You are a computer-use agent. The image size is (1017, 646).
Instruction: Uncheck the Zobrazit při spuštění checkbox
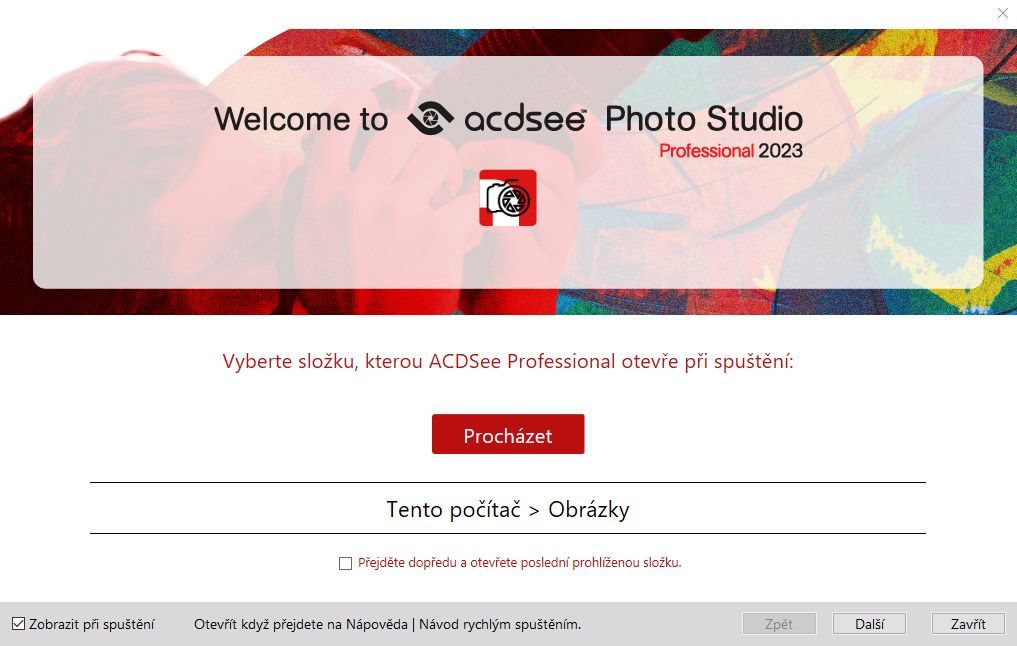point(19,624)
